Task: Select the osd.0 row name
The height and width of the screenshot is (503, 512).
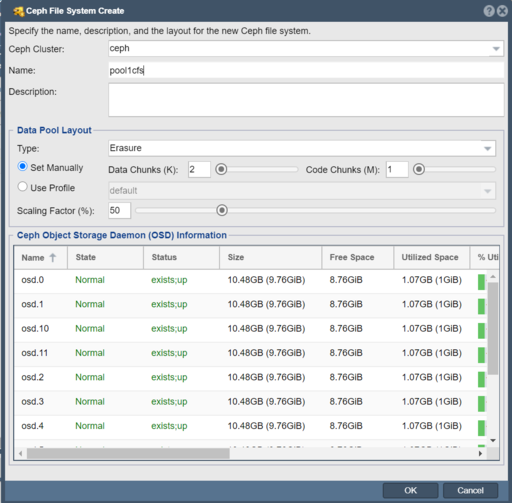Action: click(33, 280)
